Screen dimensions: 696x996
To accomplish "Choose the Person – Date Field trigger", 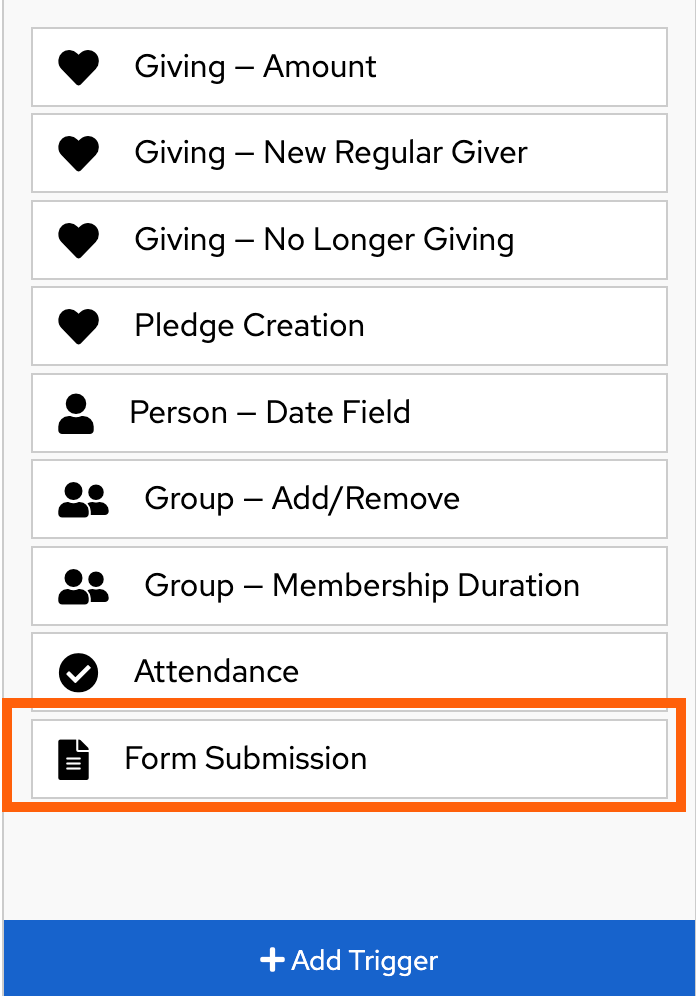I will [x=348, y=412].
